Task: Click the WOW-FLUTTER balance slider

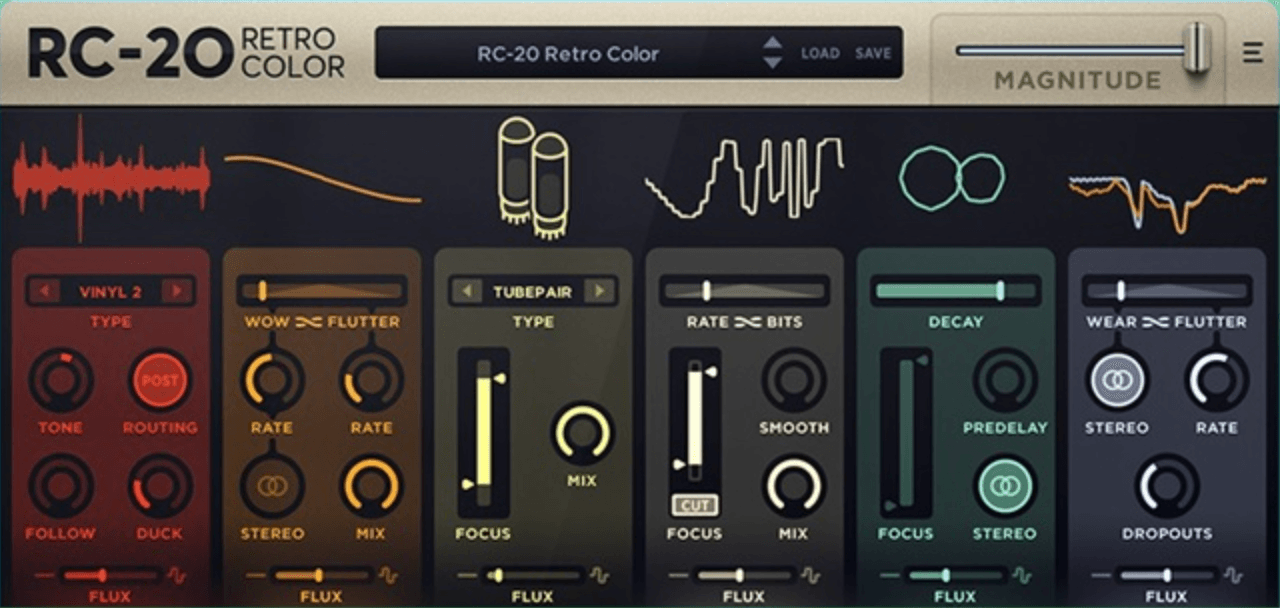Action: [x=322, y=291]
